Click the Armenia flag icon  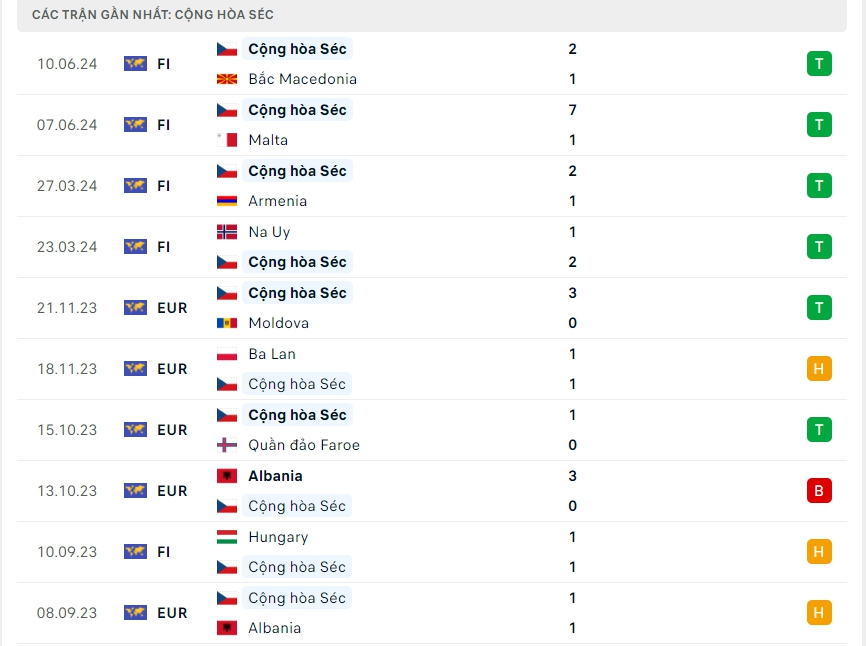point(227,201)
